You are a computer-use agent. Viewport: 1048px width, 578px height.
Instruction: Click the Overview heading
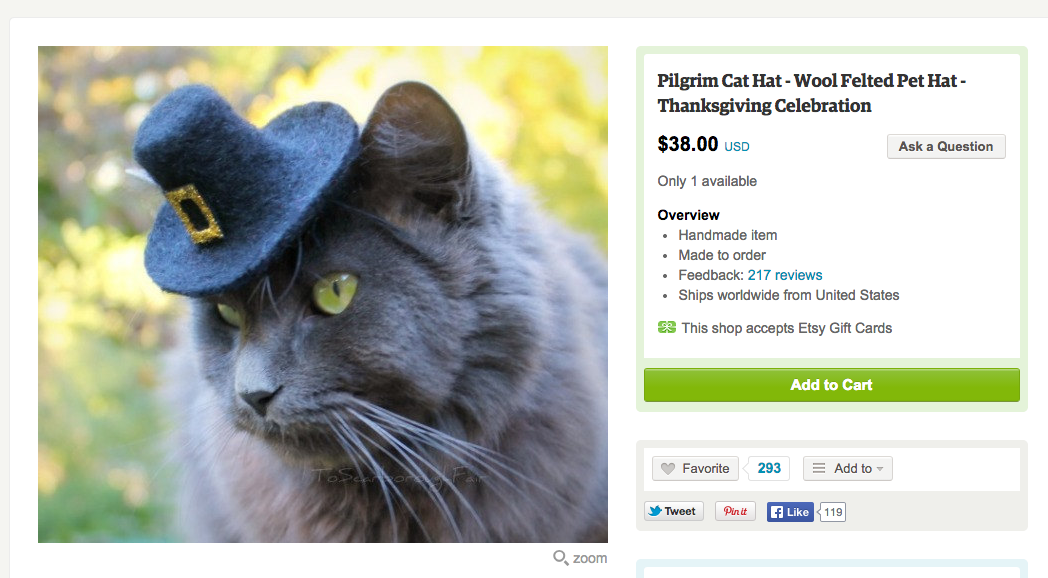[688, 215]
